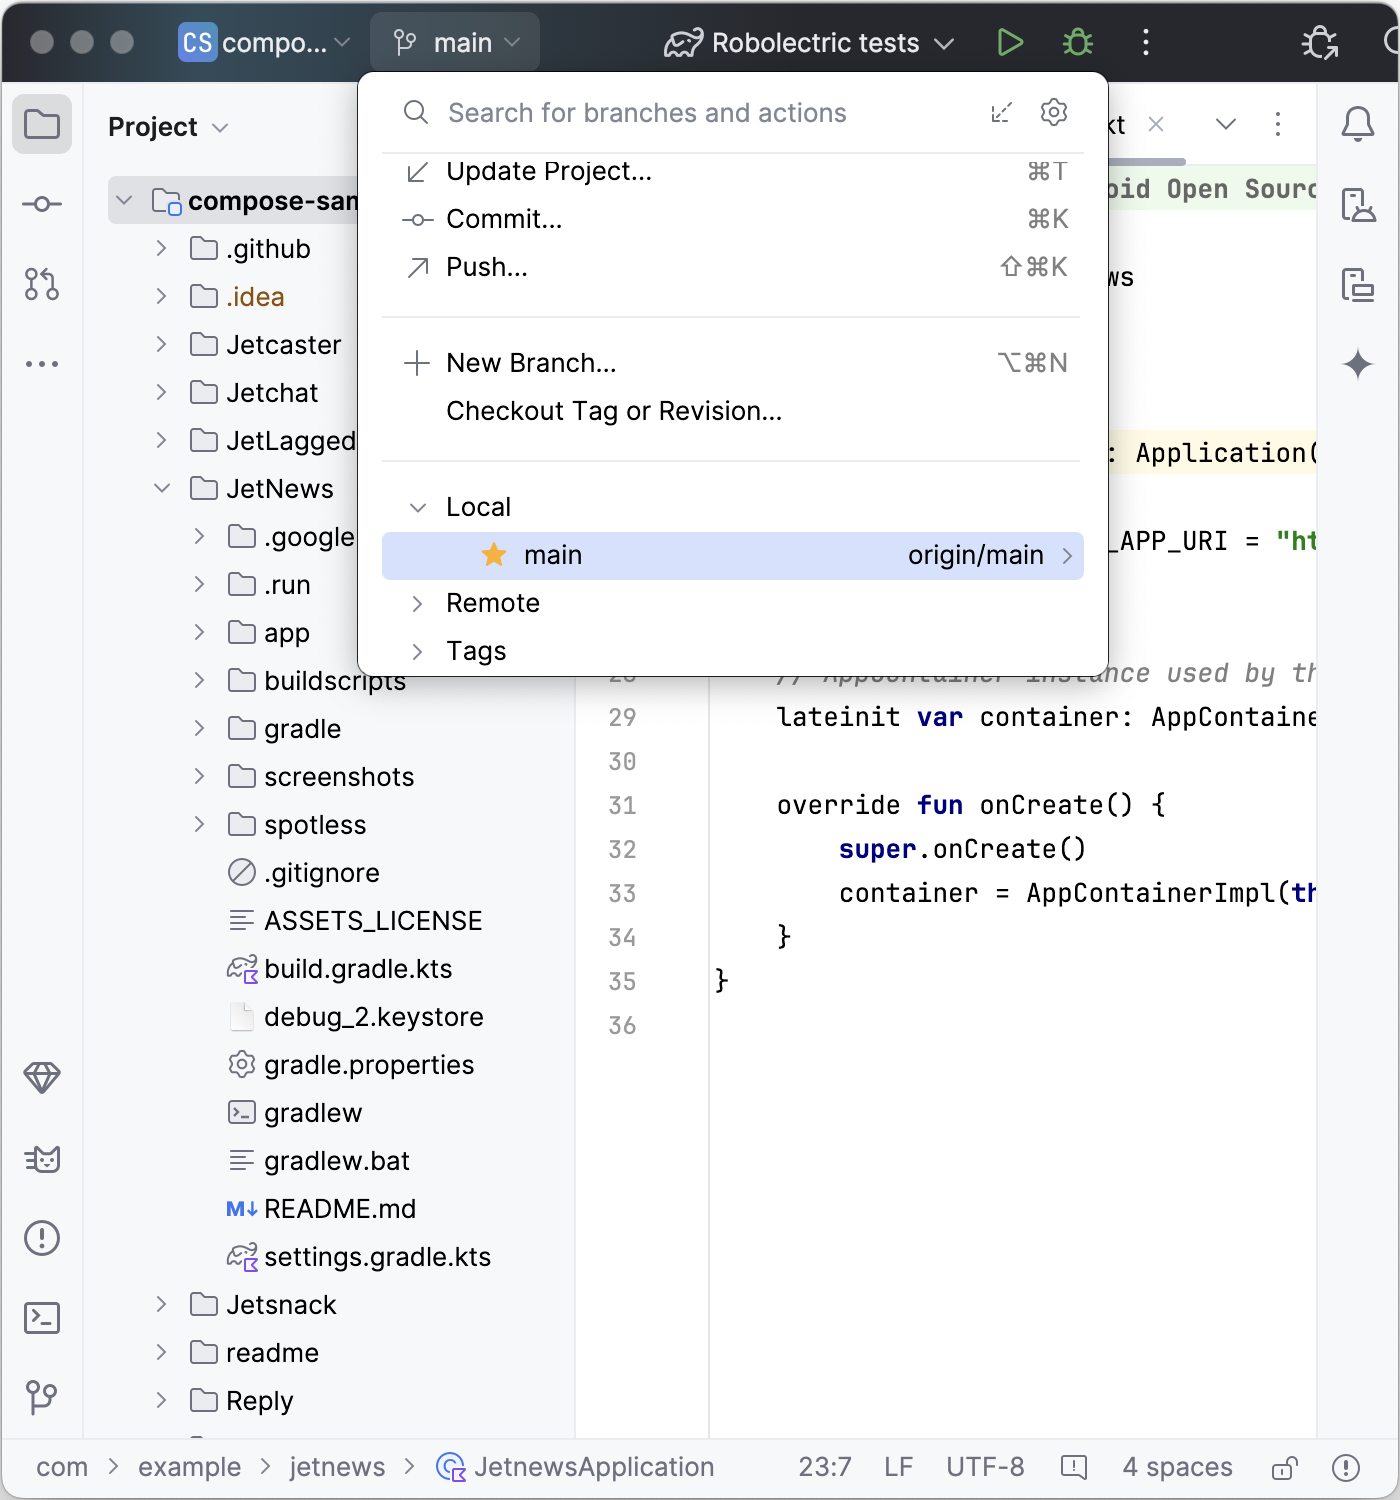Collapse the JetNews folder
1400x1500 pixels.
click(162, 489)
